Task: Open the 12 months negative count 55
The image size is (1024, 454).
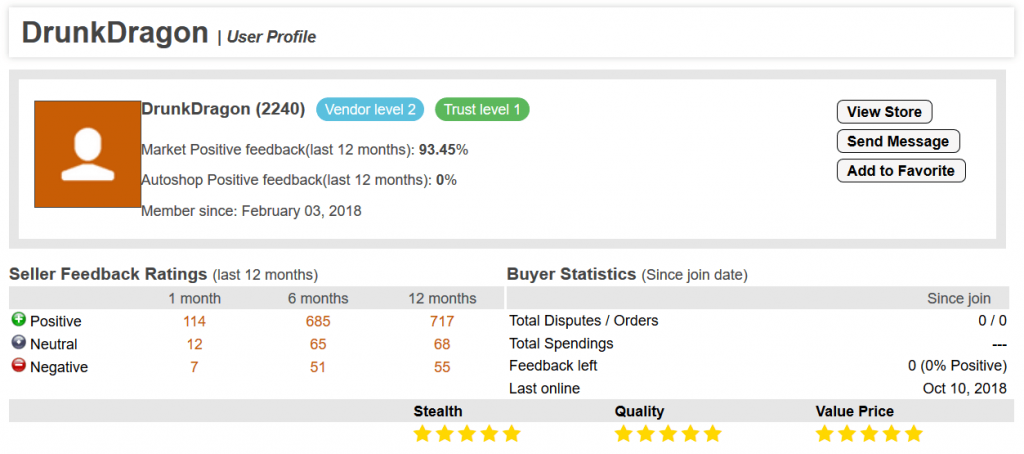Action: click(x=442, y=367)
